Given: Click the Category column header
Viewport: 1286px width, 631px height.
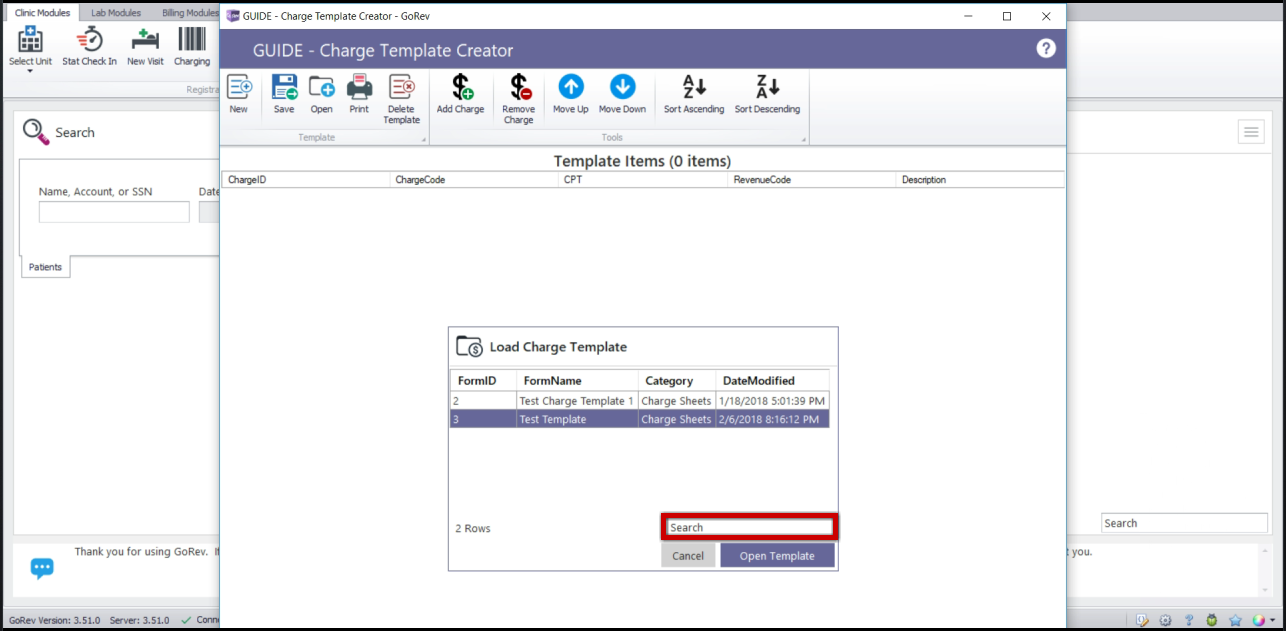Looking at the screenshot, I should [x=677, y=380].
